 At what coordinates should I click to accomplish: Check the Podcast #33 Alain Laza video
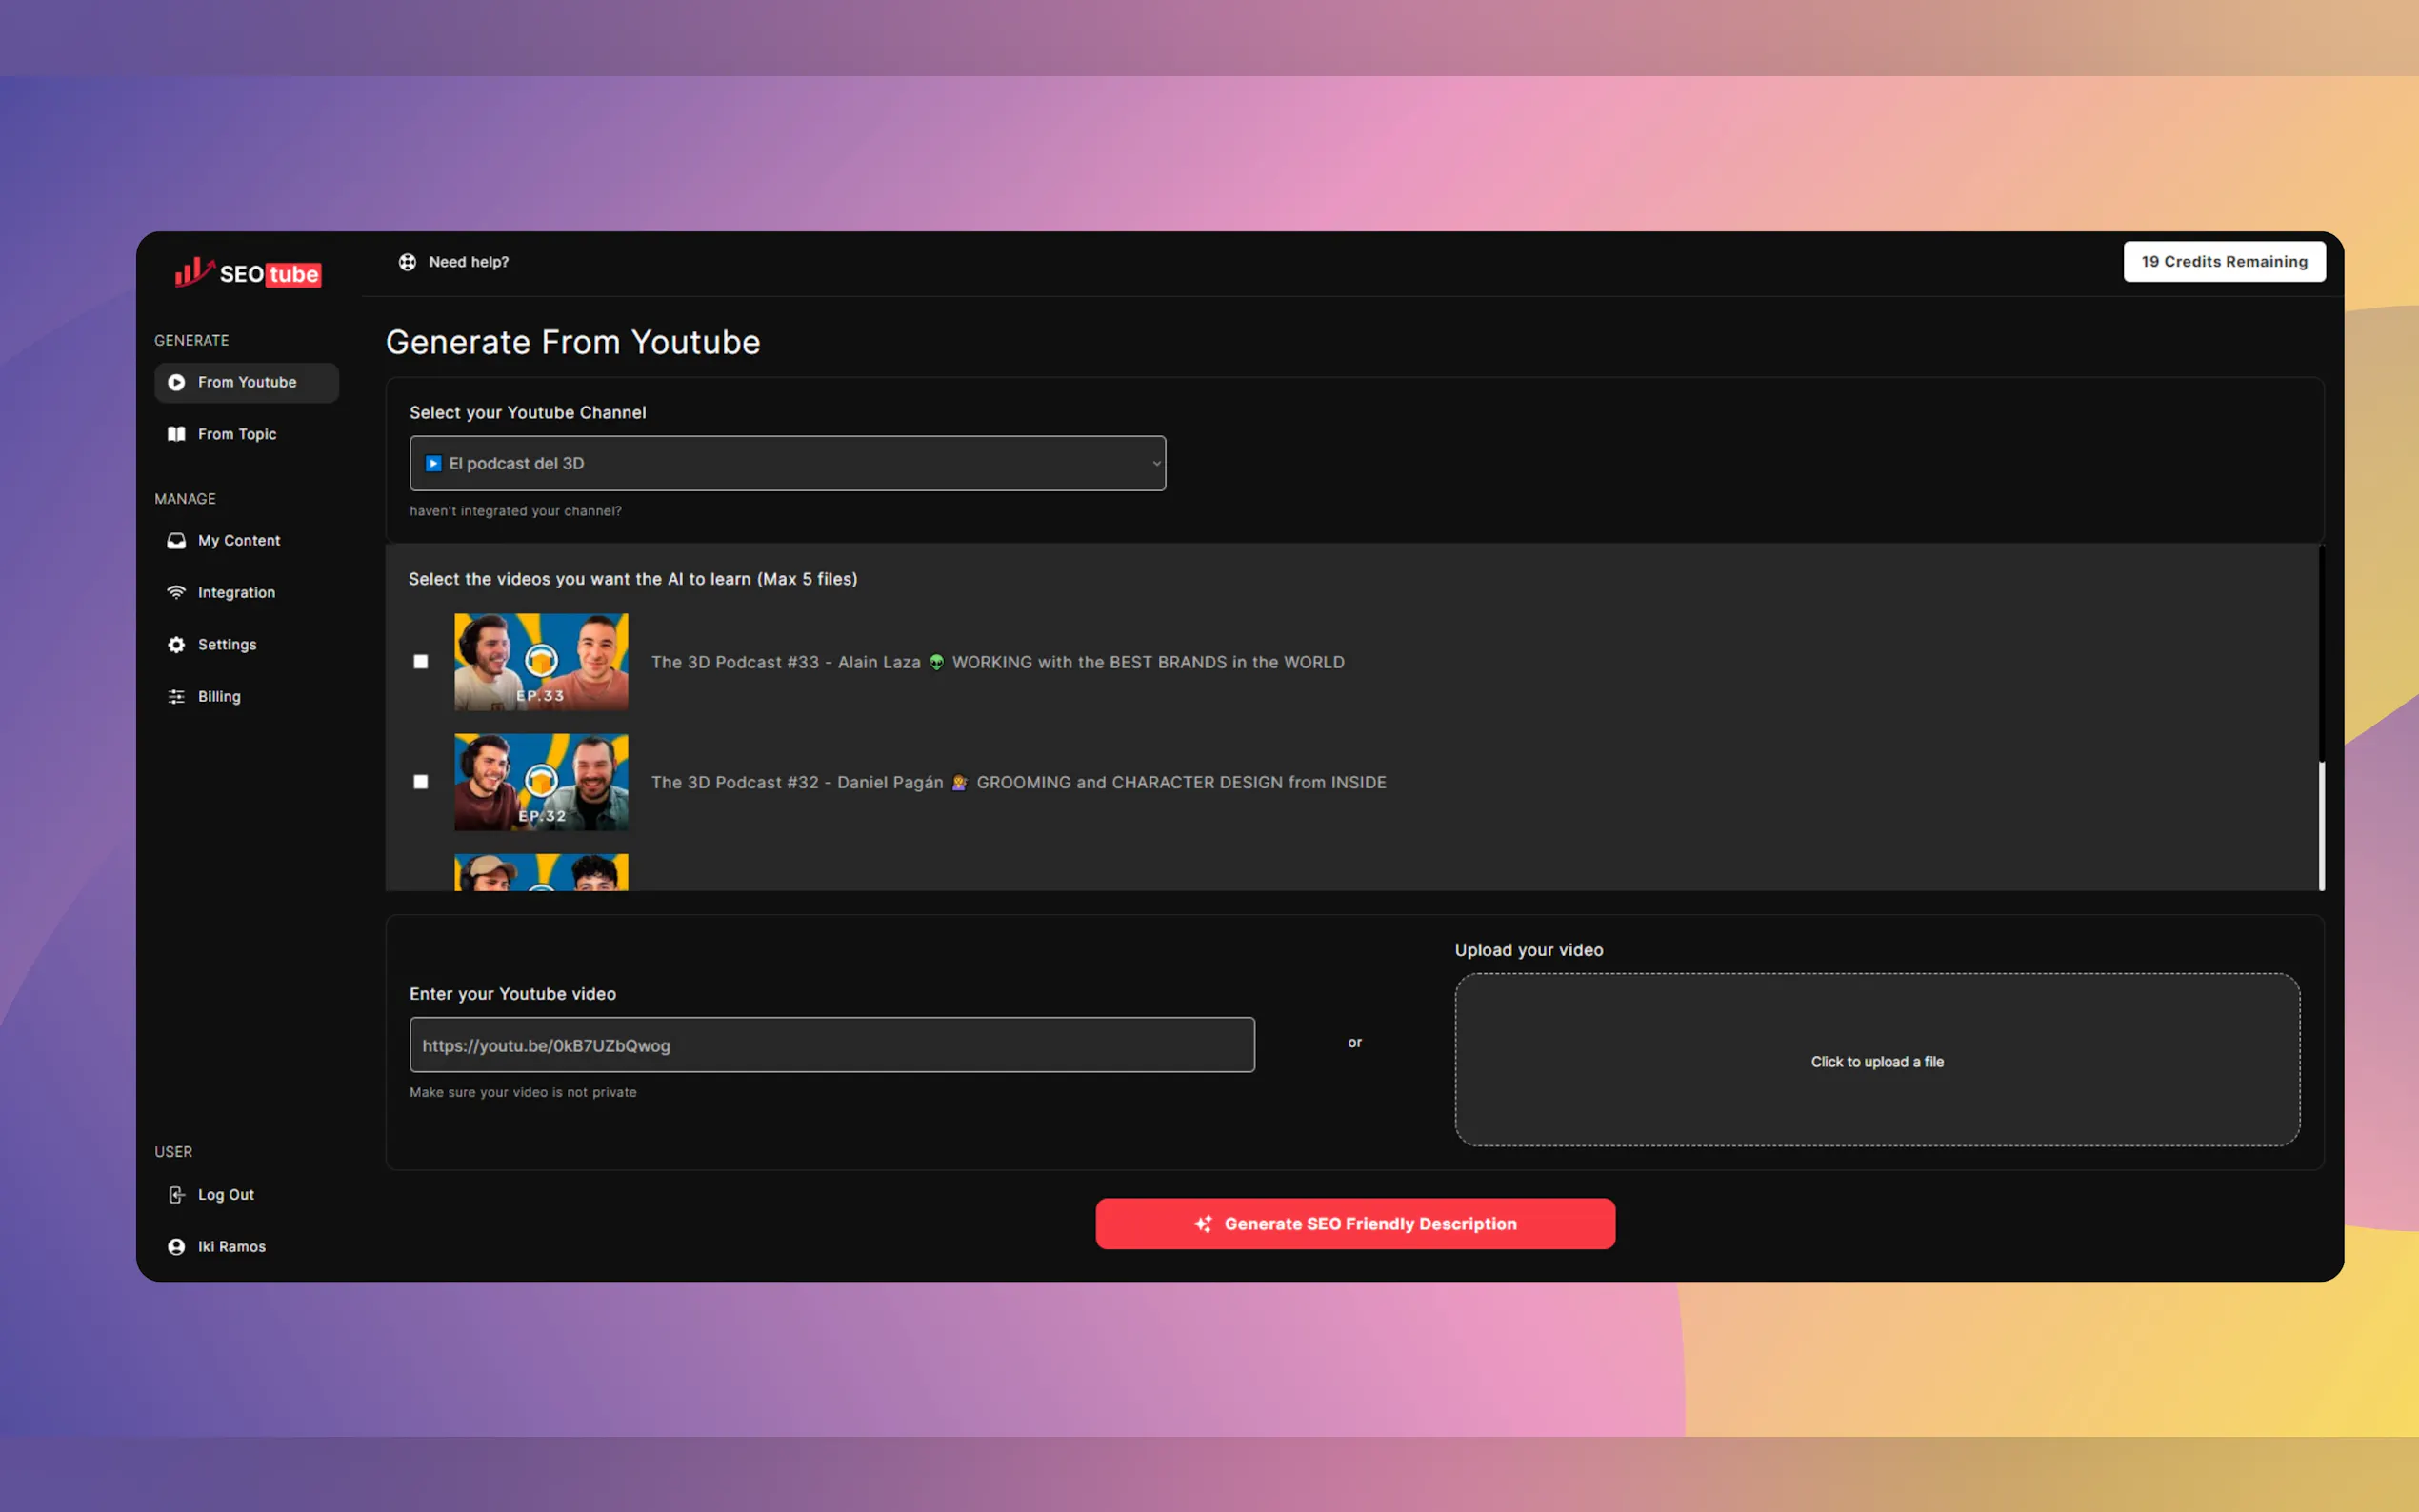(x=421, y=662)
